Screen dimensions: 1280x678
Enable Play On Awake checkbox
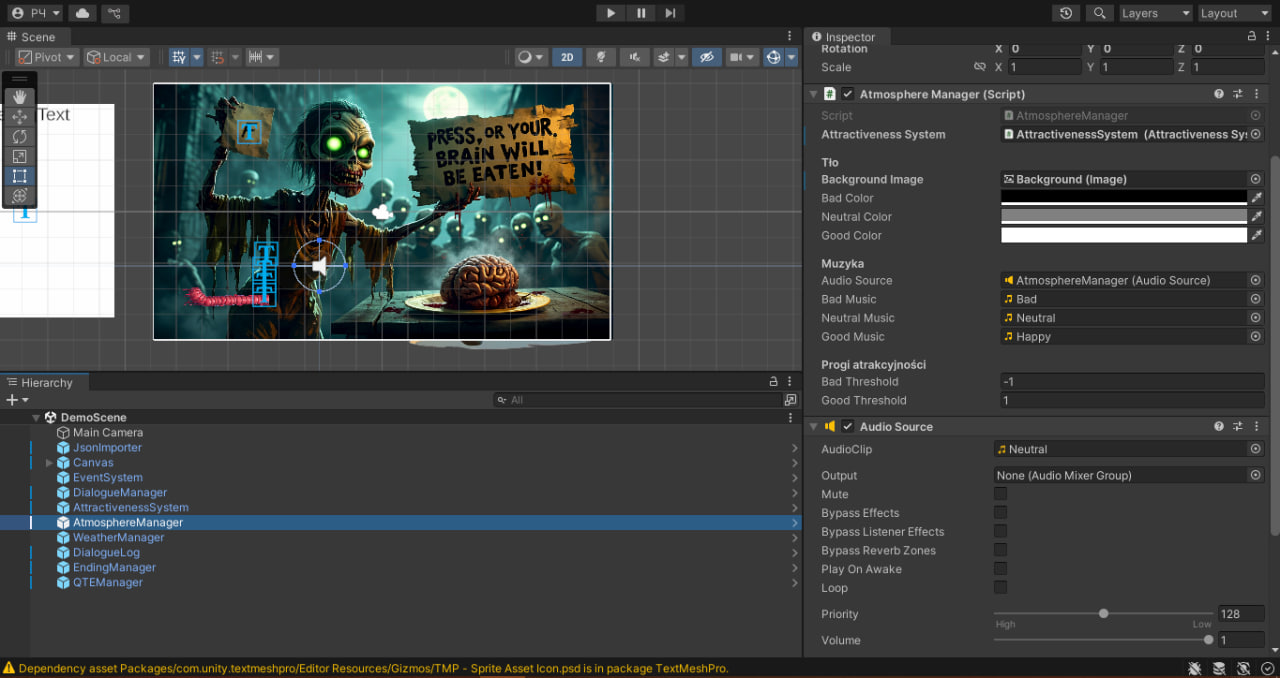pyautogui.click(x=1000, y=569)
